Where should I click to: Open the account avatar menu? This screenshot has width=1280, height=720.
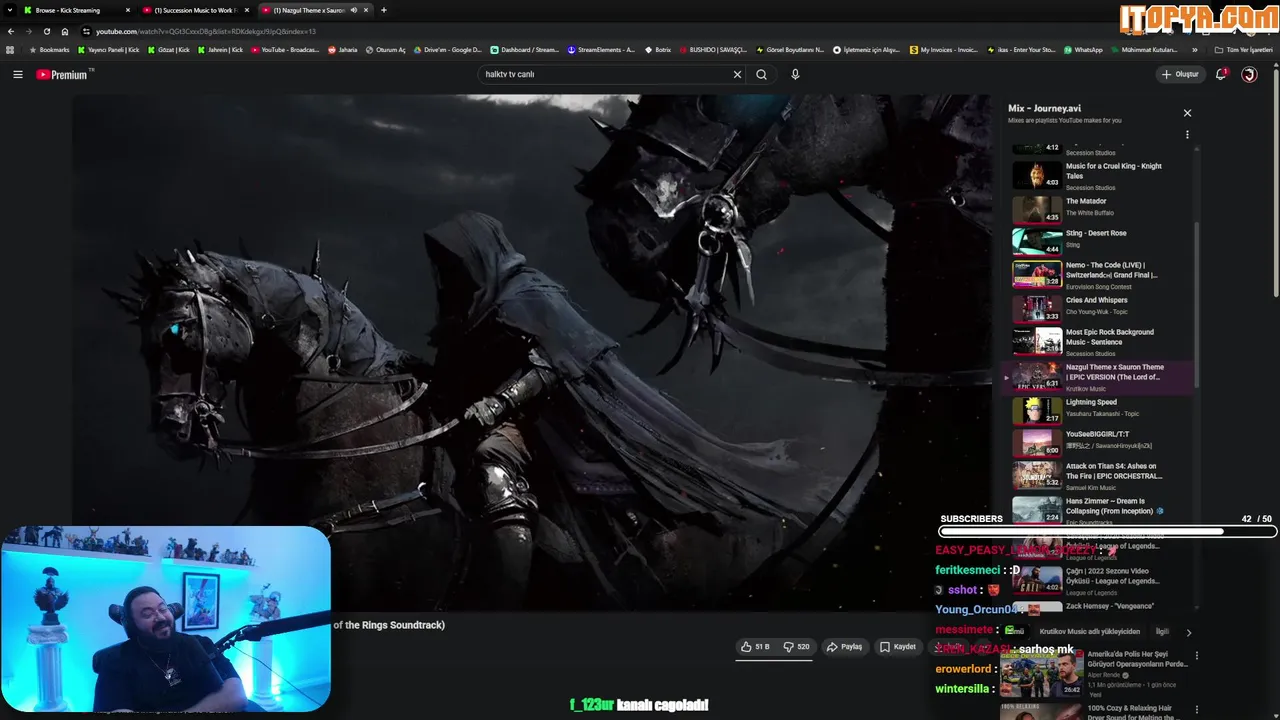(1249, 74)
